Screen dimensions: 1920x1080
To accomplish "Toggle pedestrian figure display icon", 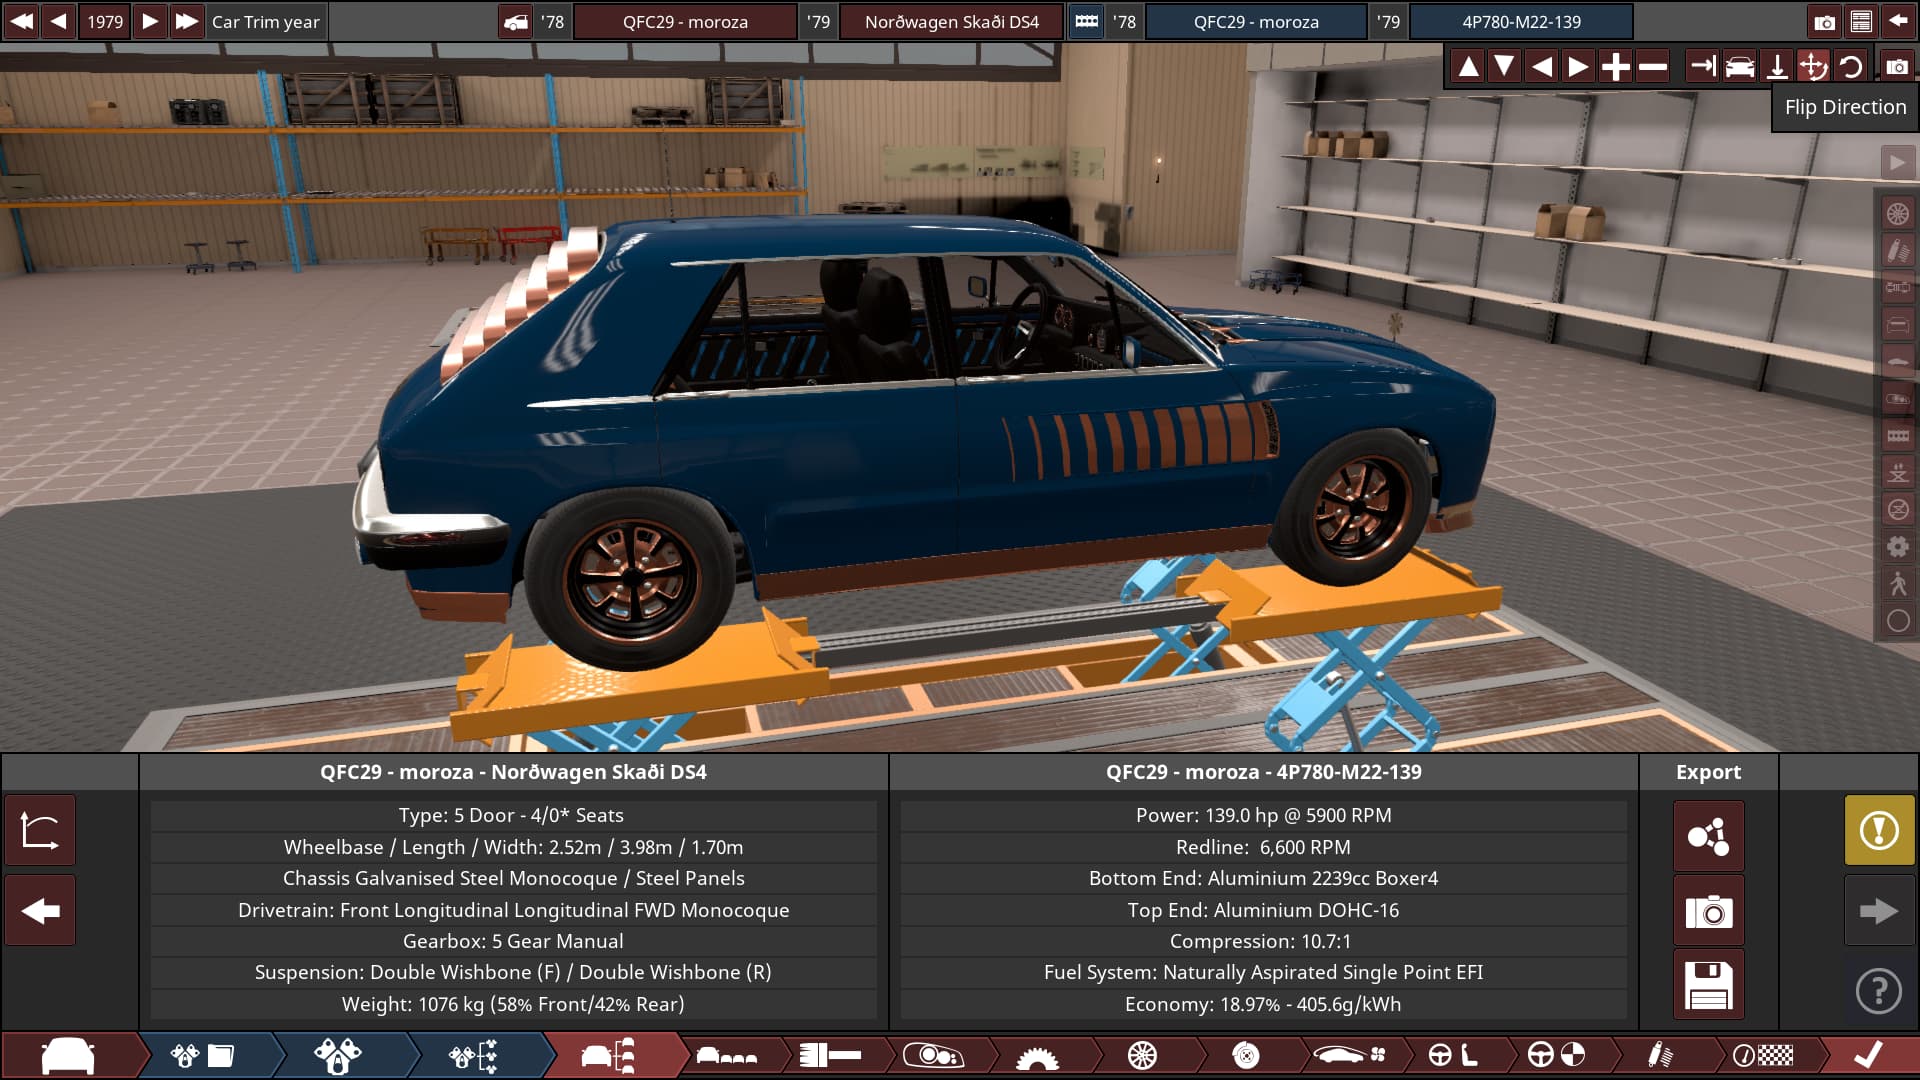I will tap(1897, 583).
